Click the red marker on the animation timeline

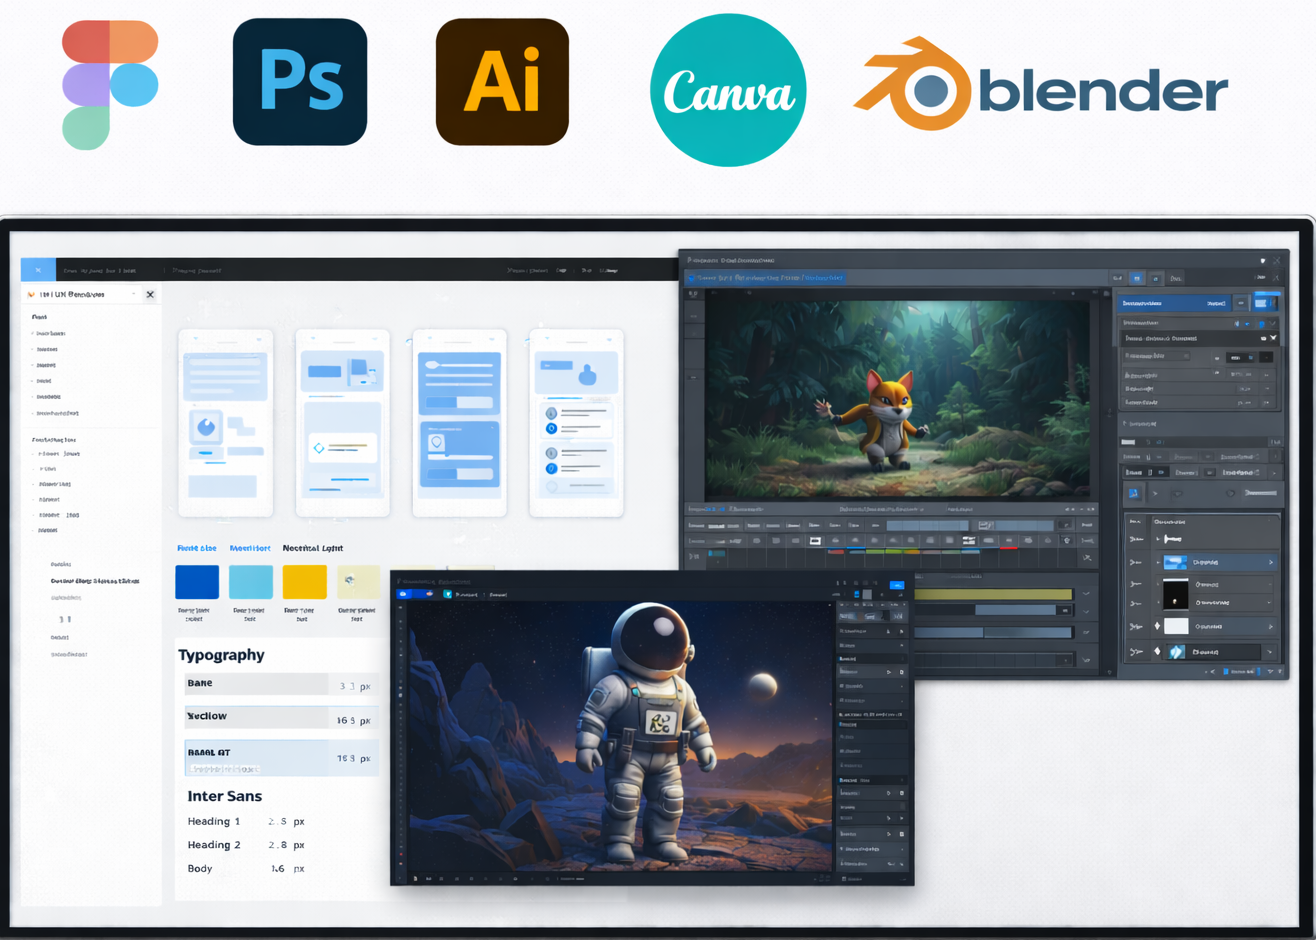point(1009,548)
